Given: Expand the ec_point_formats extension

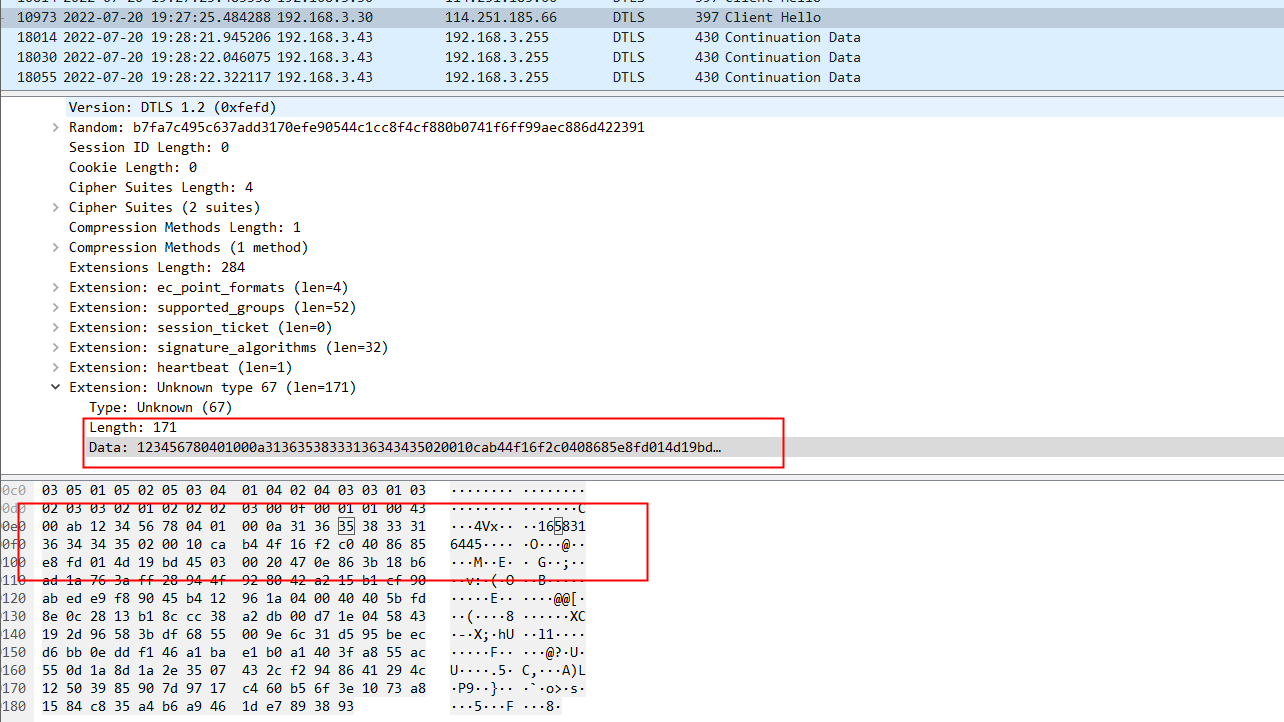Looking at the screenshot, I should pos(56,288).
